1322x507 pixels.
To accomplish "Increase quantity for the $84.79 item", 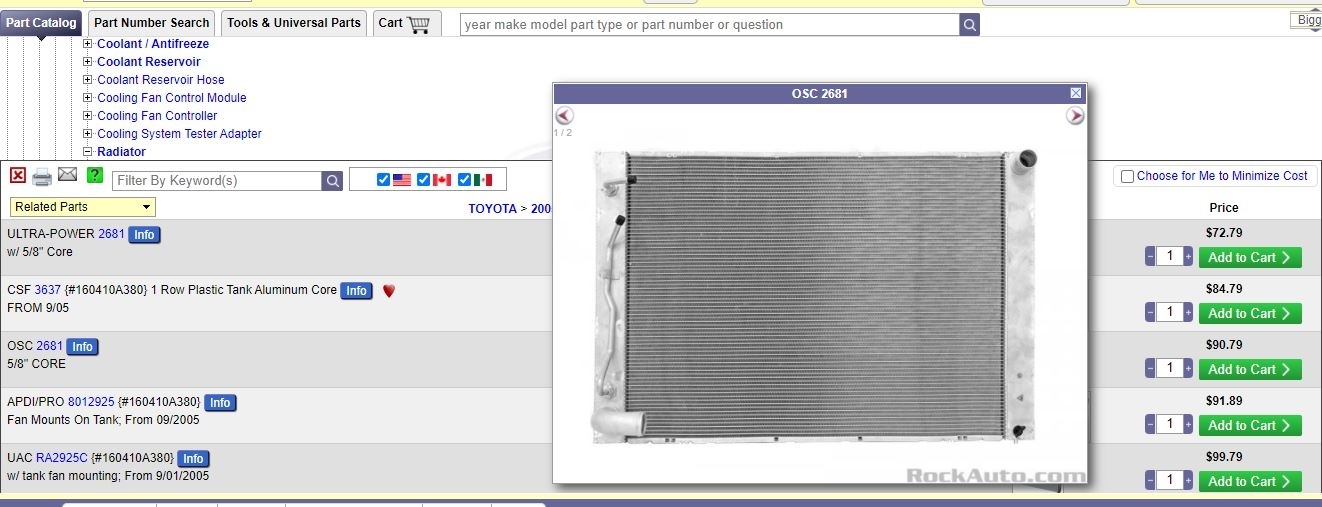I will 1188,313.
